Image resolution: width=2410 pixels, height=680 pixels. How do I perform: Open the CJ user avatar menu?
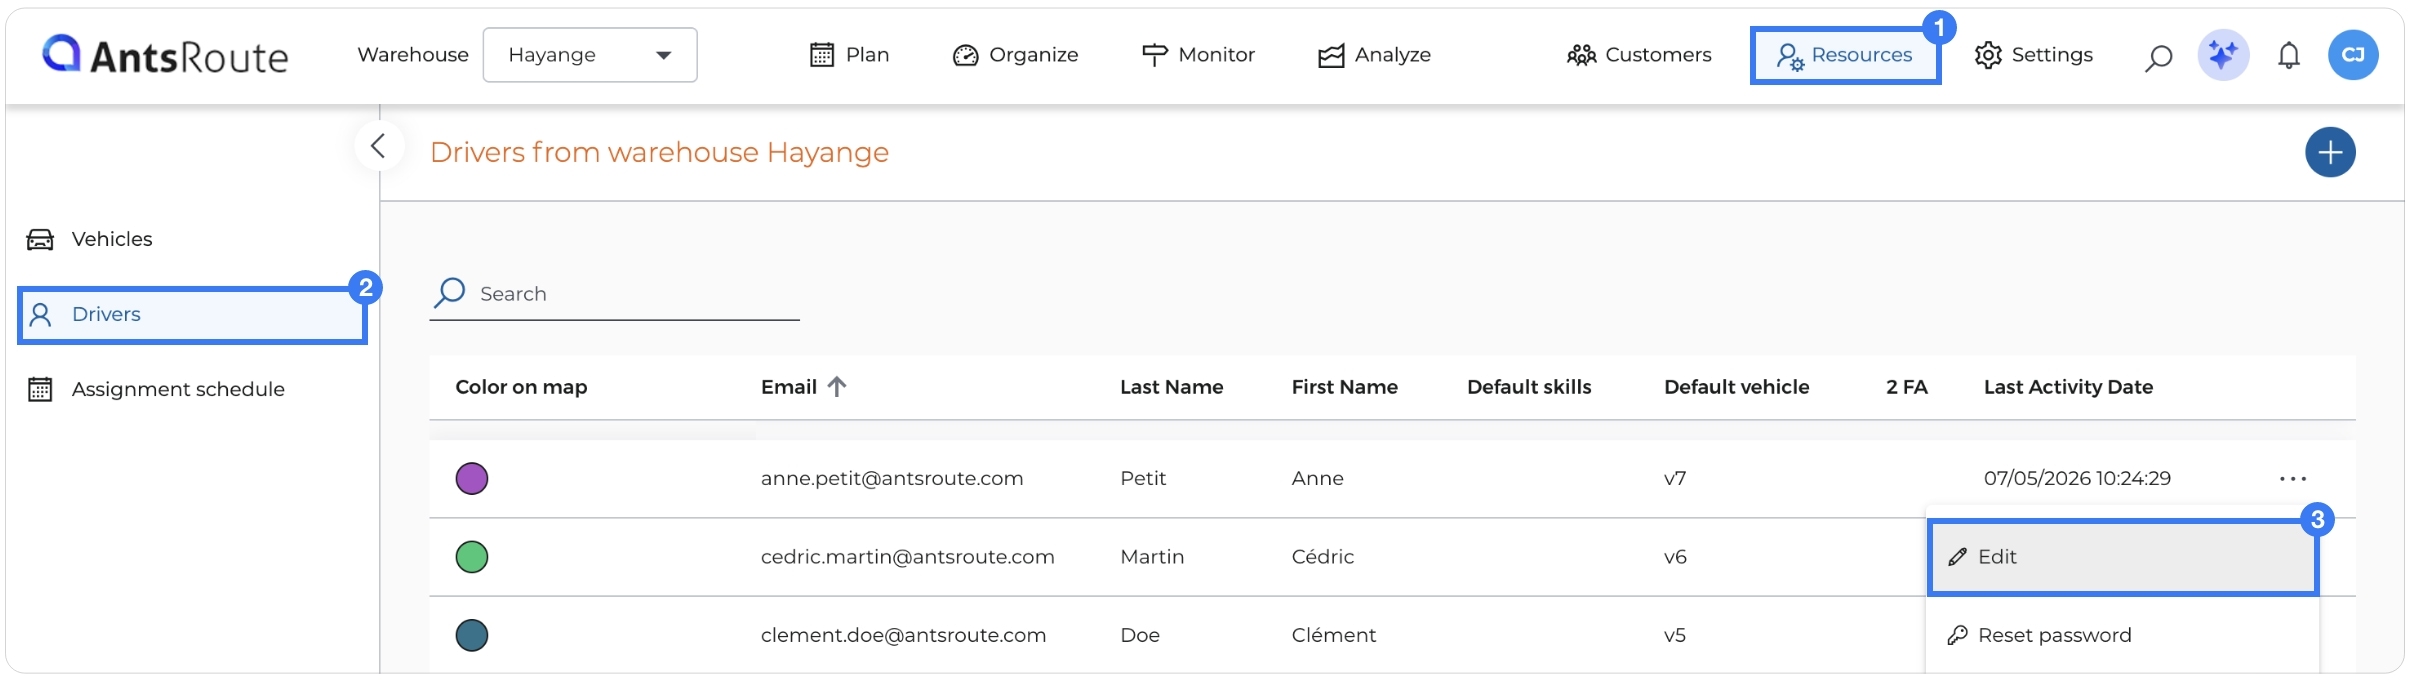tap(2353, 55)
